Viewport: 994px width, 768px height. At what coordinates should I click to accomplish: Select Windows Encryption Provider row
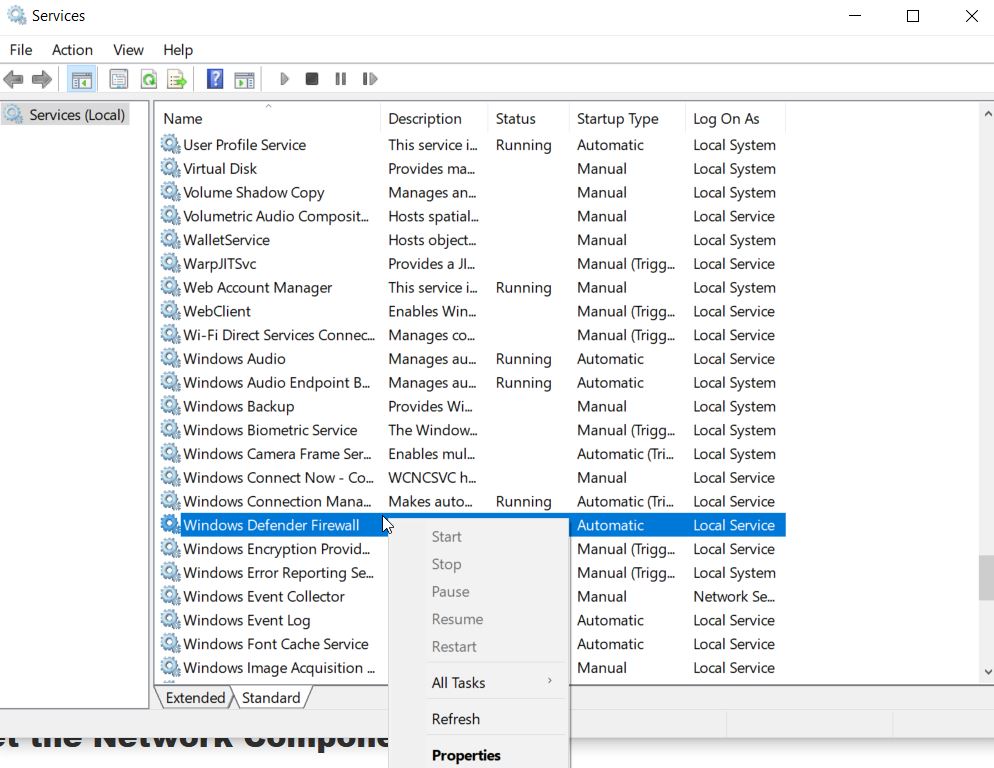[x=276, y=549]
